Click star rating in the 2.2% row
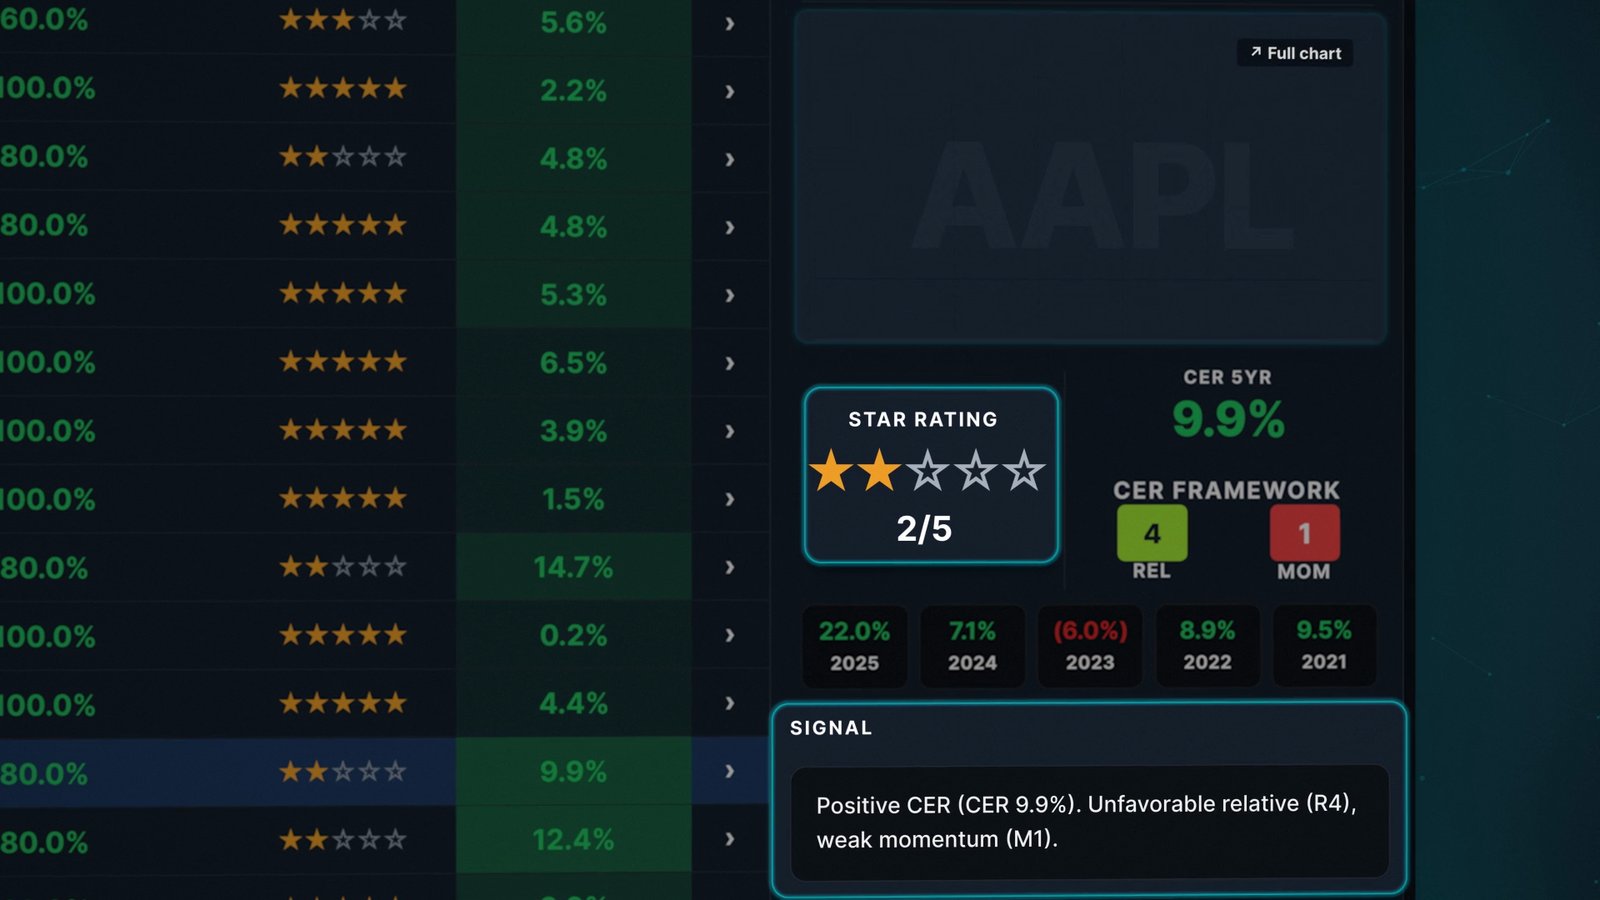1600x900 pixels. pos(343,89)
